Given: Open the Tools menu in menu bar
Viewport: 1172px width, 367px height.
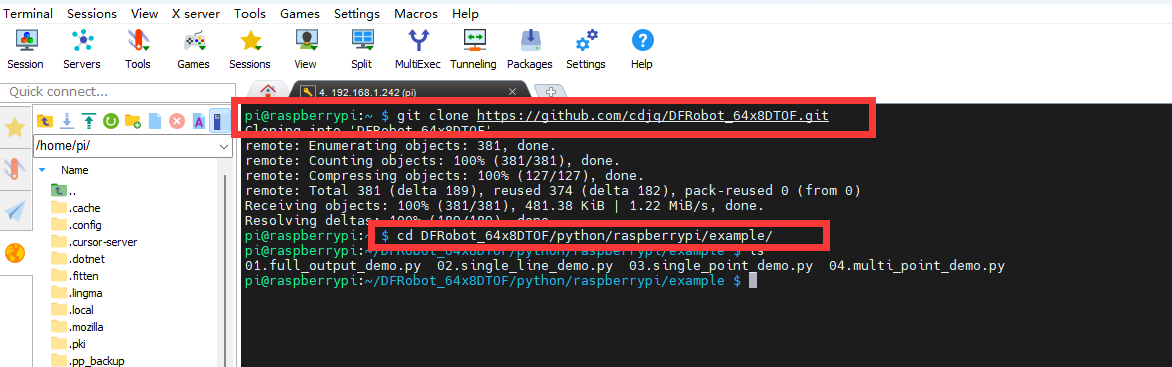Looking at the screenshot, I should click(x=250, y=13).
